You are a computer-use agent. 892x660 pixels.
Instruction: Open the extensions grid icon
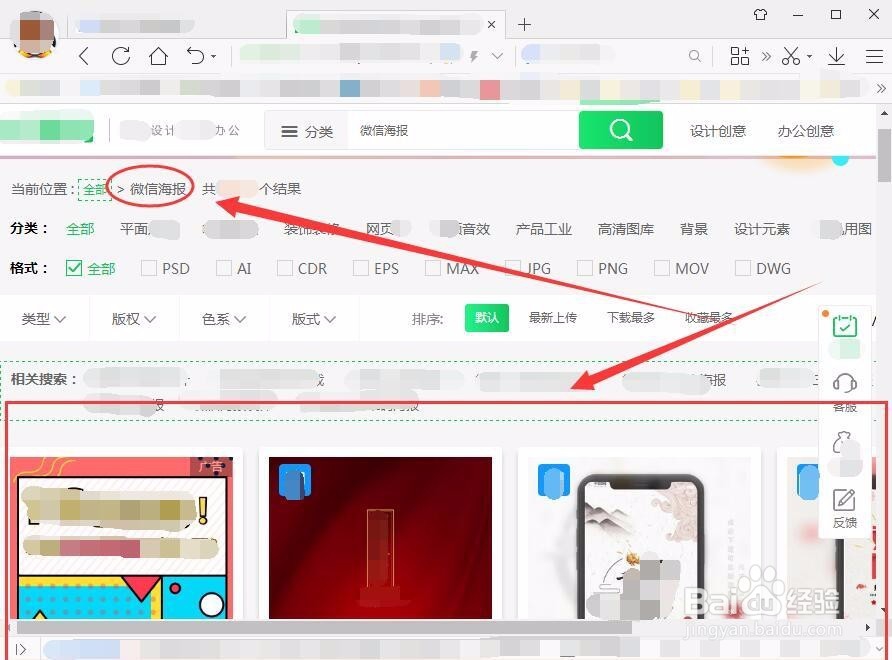740,56
